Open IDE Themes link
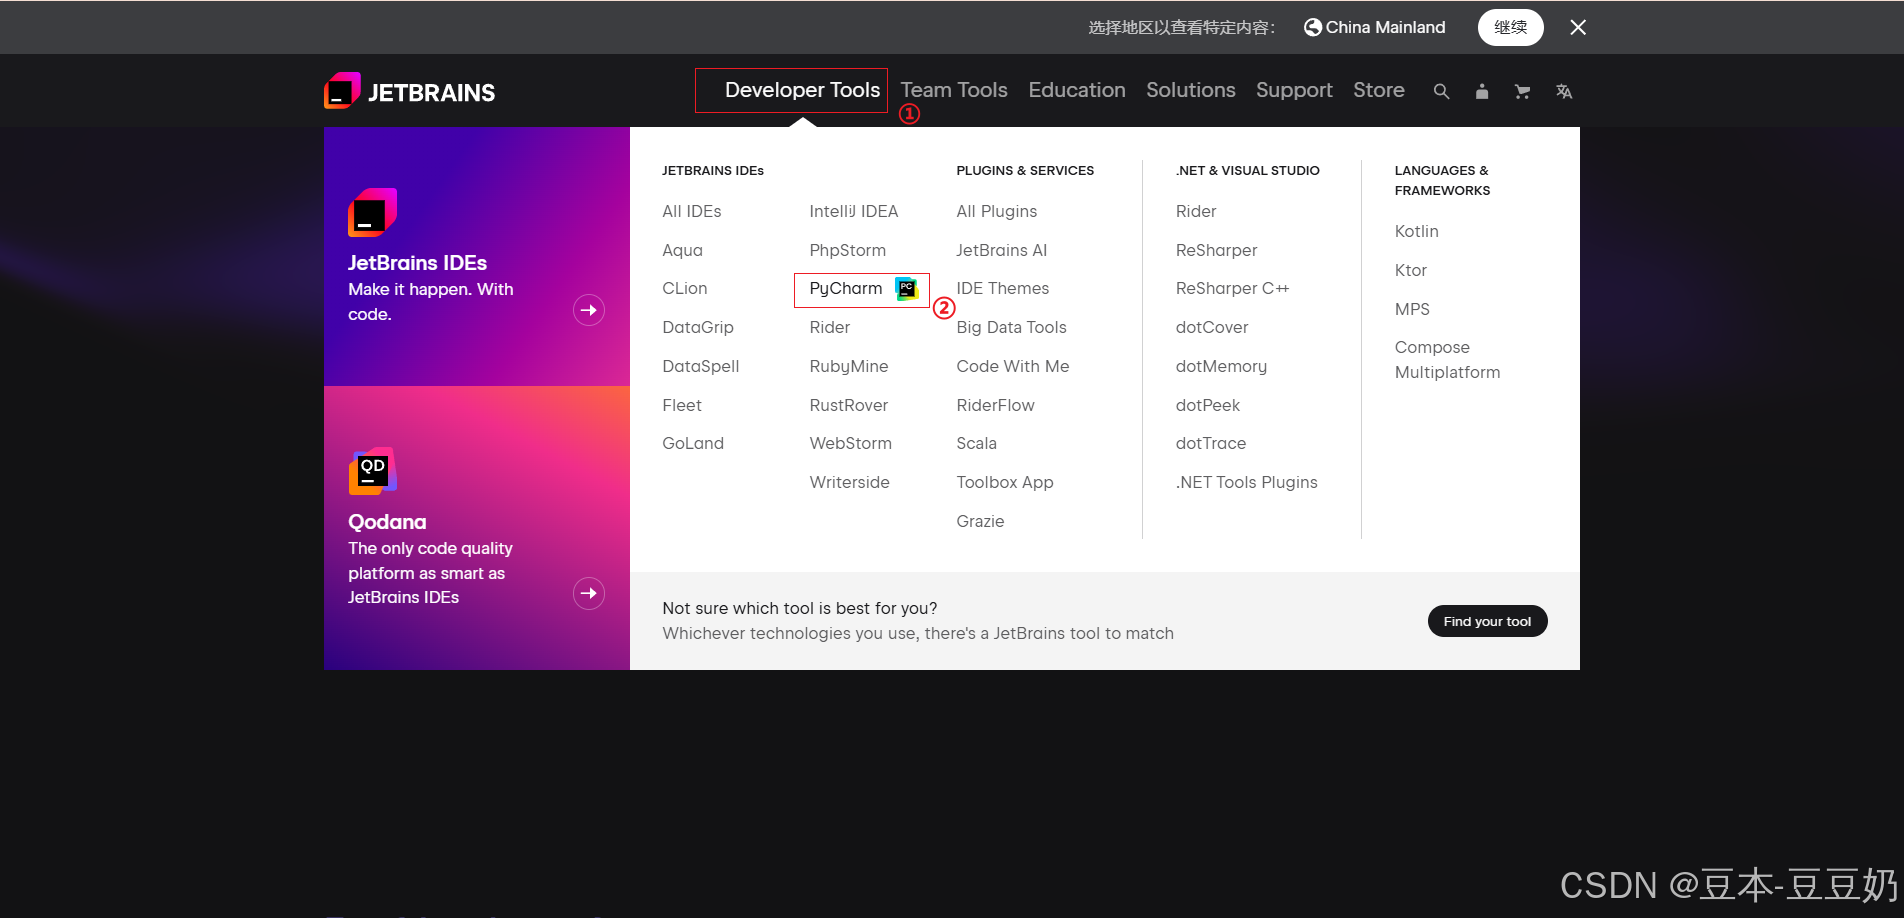Viewport: 1904px width, 918px height. tap(1003, 288)
